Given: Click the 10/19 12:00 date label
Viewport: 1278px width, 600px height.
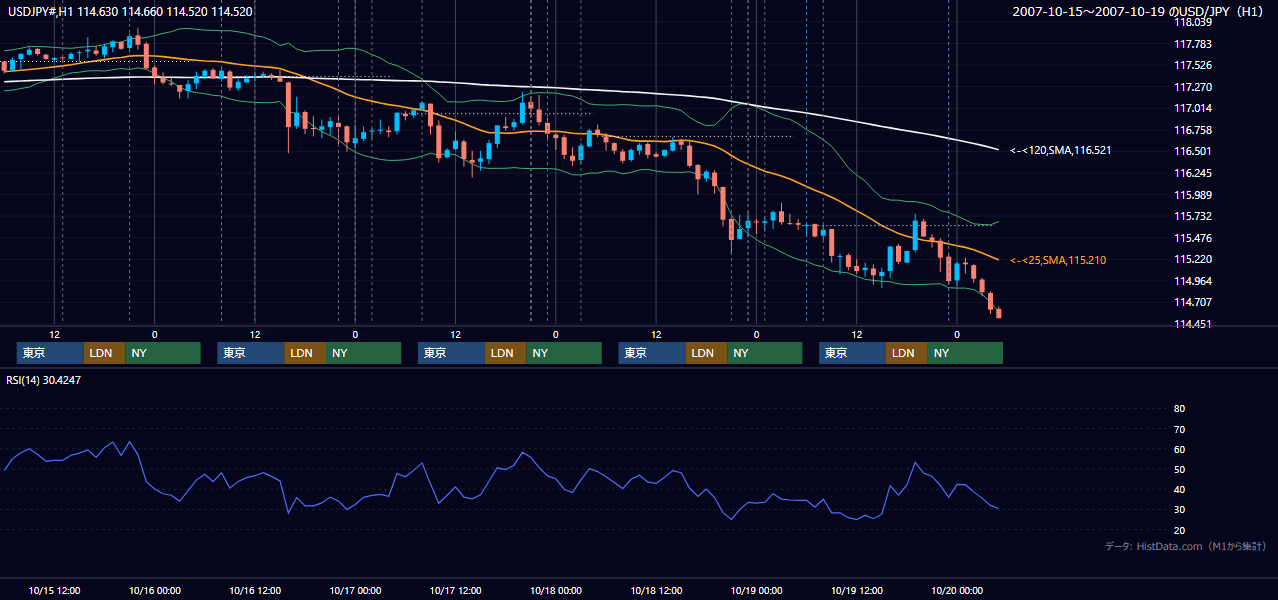Looking at the screenshot, I should click(x=857, y=590).
